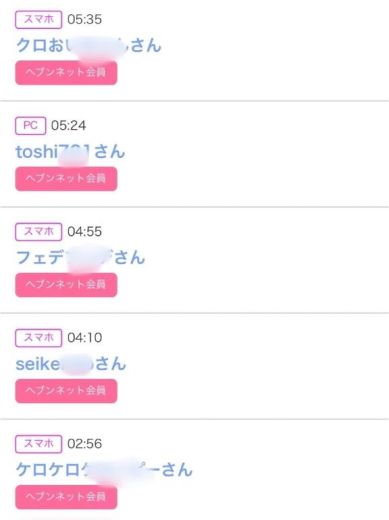Click the 05:24 timestamp
This screenshot has height=520, width=389.
pyautogui.click(x=69, y=125)
